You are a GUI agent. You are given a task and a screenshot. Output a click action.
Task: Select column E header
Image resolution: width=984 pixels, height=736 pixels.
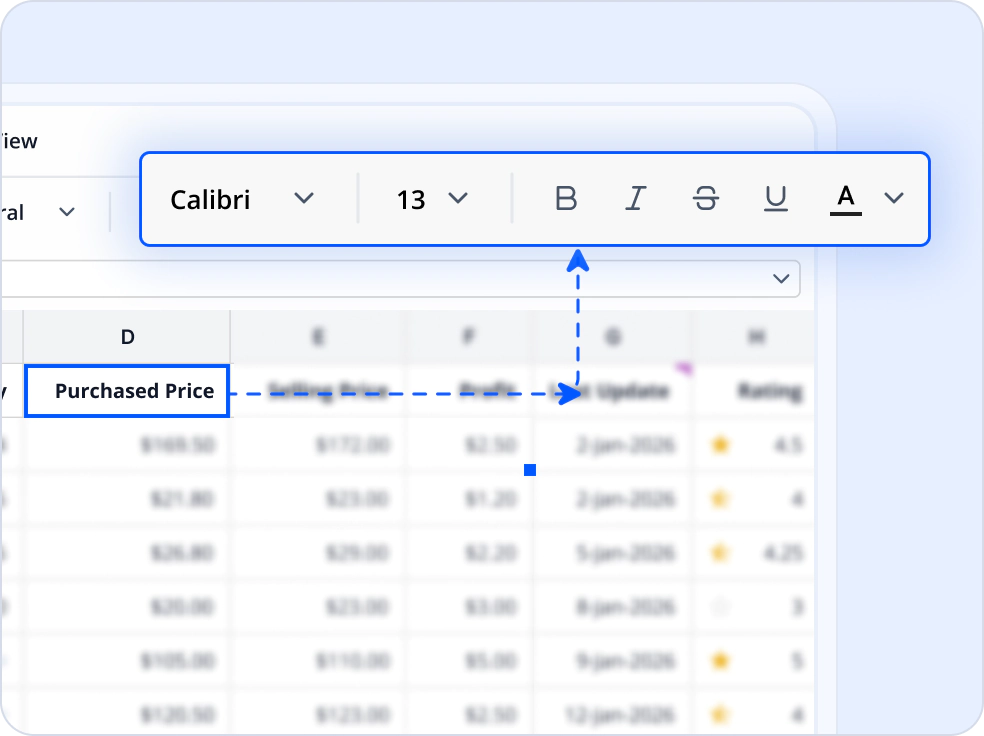point(318,337)
